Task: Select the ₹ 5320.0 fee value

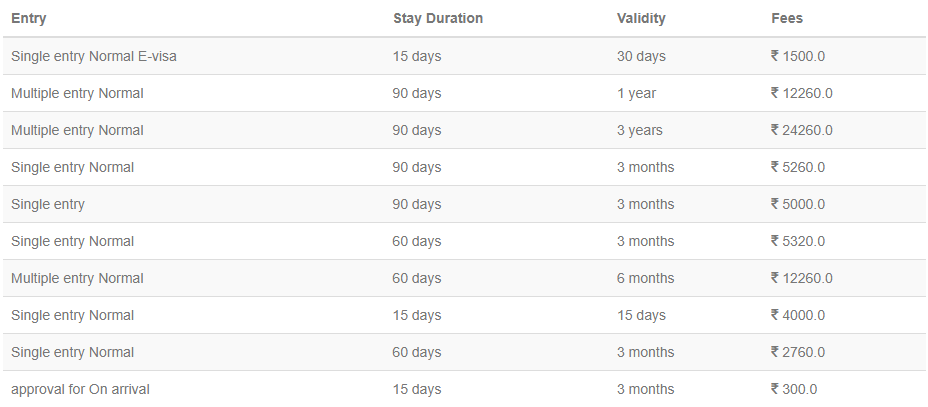Action: click(798, 241)
